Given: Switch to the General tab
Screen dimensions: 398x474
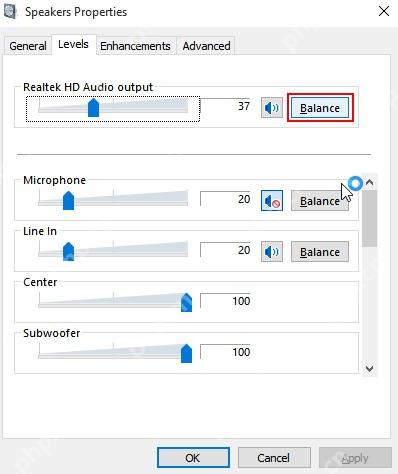Looking at the screenshot, I should [28, 46].
